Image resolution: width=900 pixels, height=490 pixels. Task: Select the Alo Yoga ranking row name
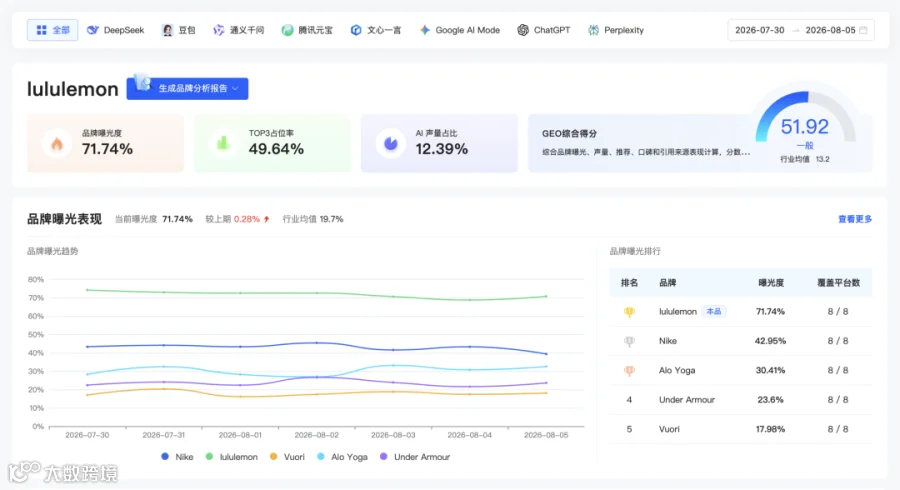coord(677,371)
